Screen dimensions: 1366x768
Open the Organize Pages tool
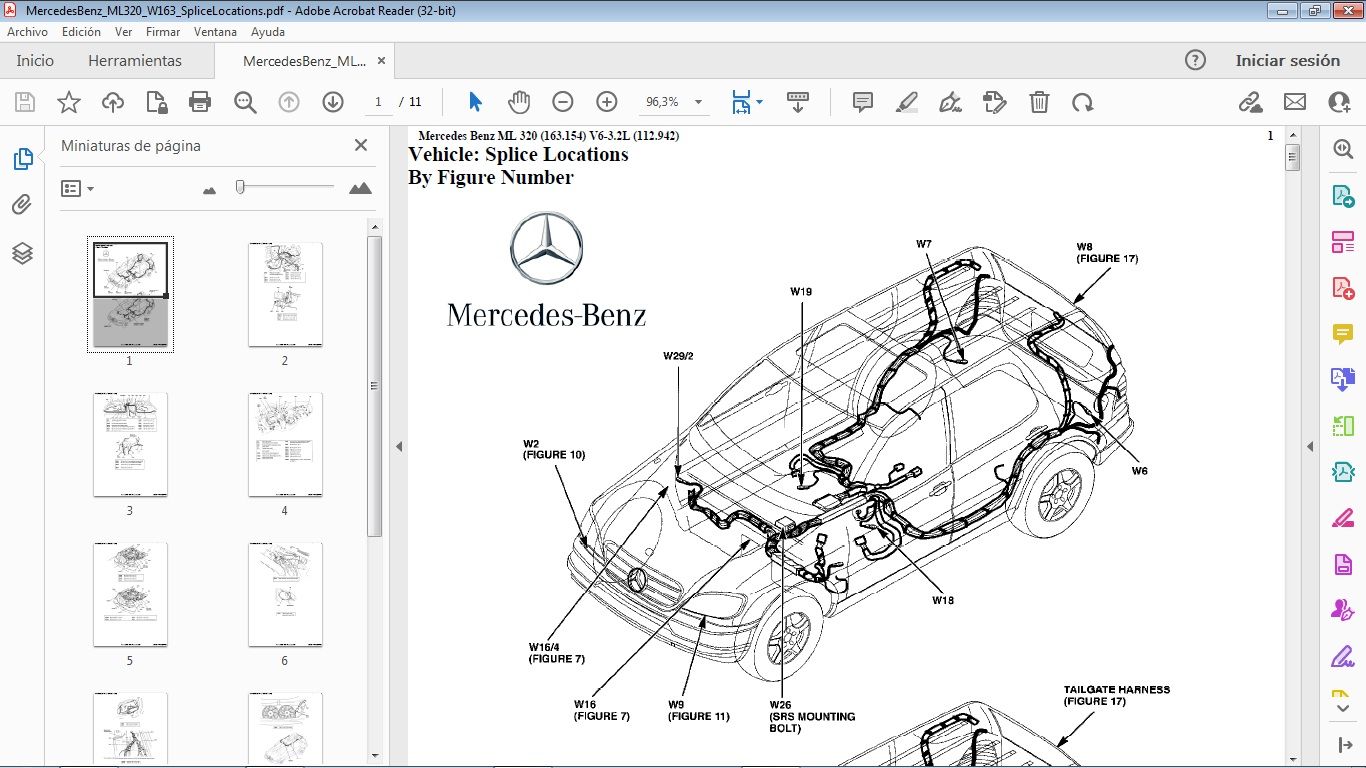[x=1342, y=241]
